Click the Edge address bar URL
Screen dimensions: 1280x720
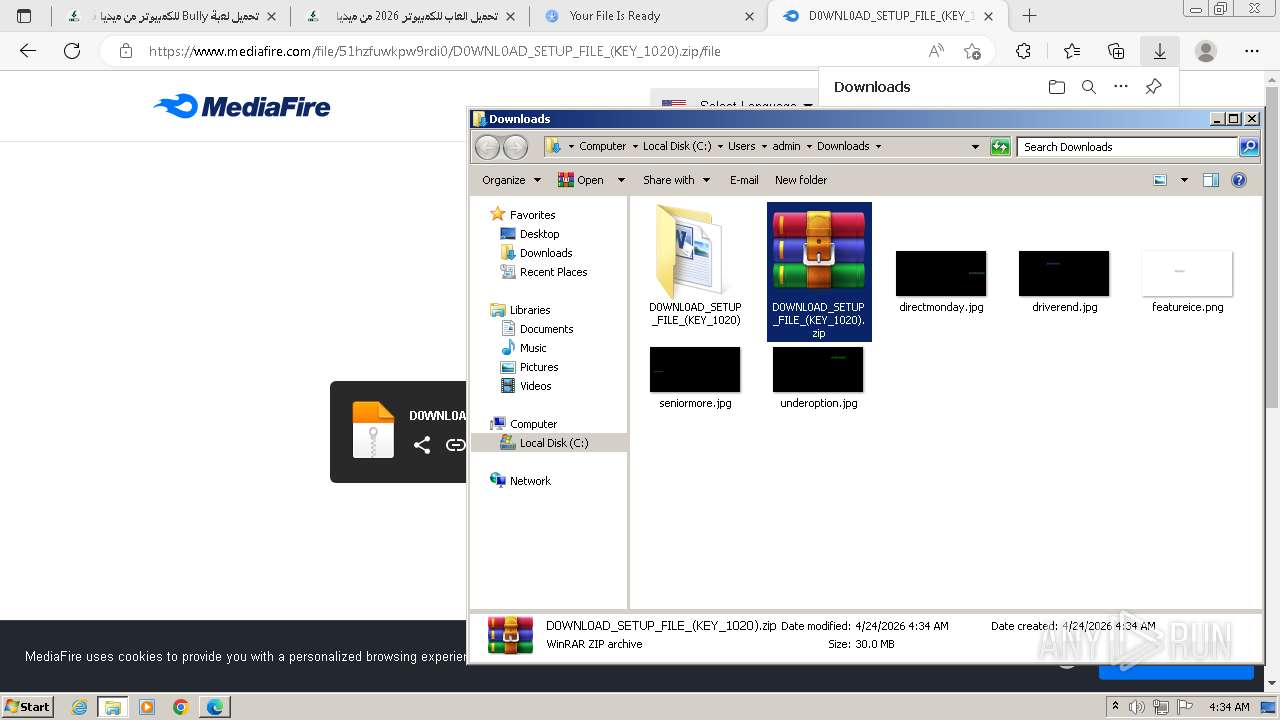click(434, 51)
